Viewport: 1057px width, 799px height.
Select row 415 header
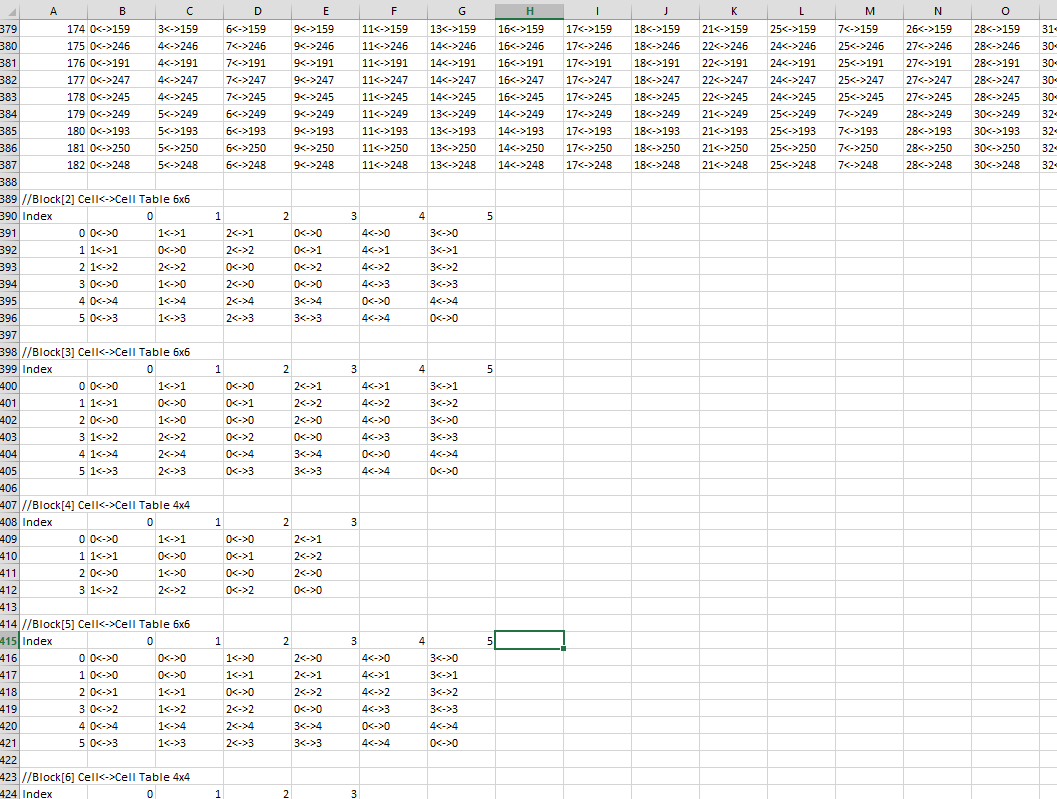coord(10,641)
